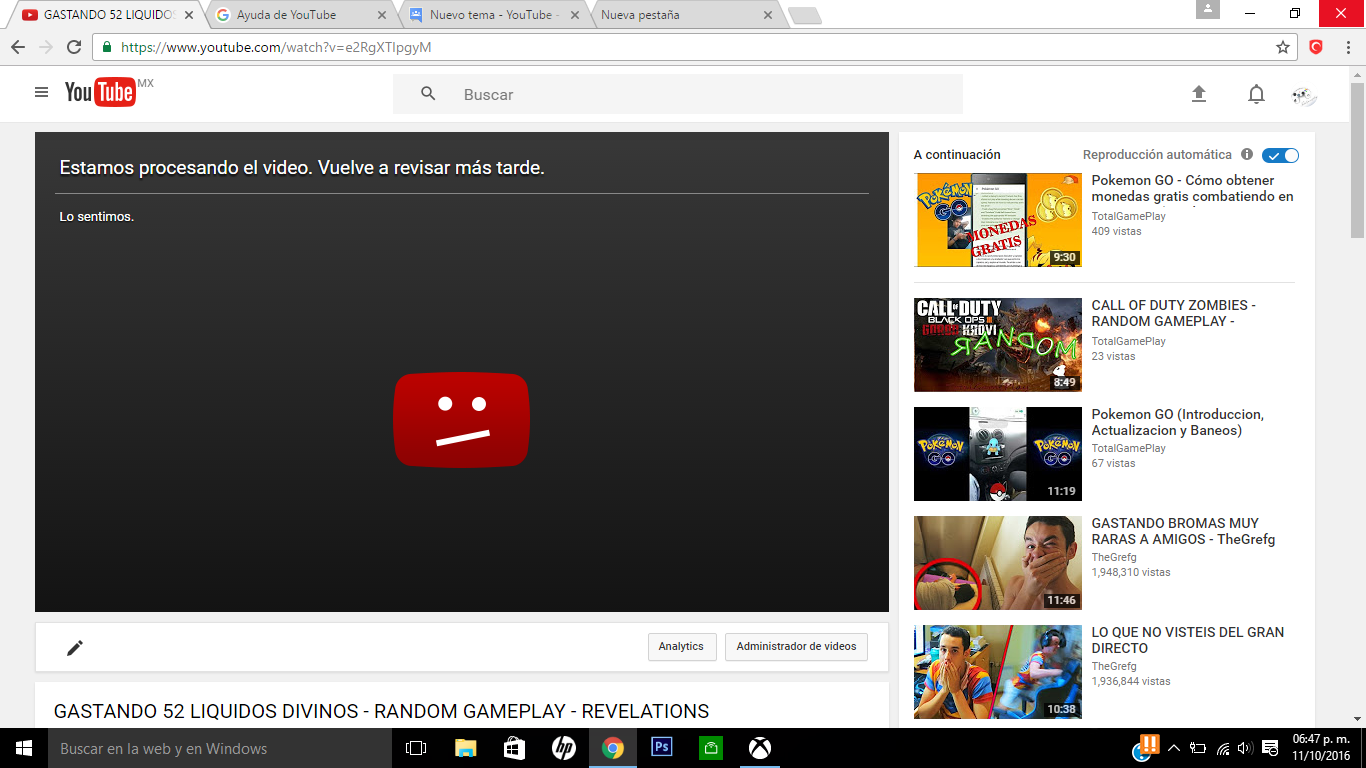This screenshot has width=1366, height=768.
Task: Open the Xbox app in the taskbar
Action: click(x=760, y=748)
